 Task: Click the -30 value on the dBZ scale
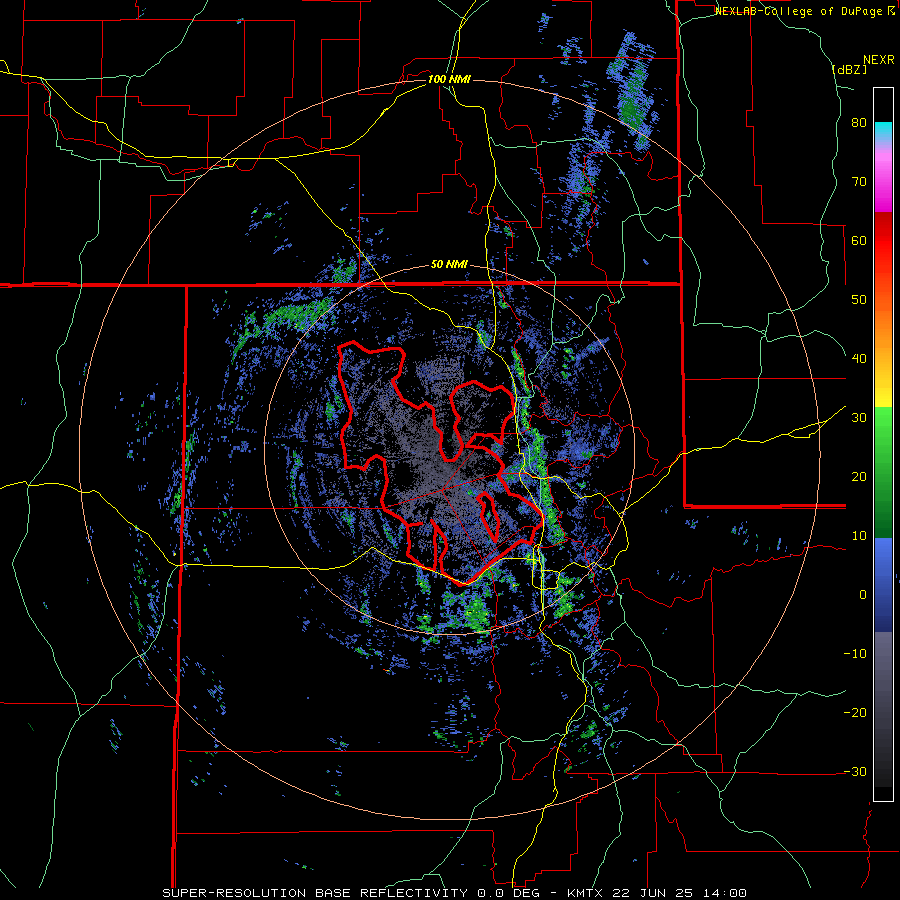pyautogui.click(x=855, y=772)
